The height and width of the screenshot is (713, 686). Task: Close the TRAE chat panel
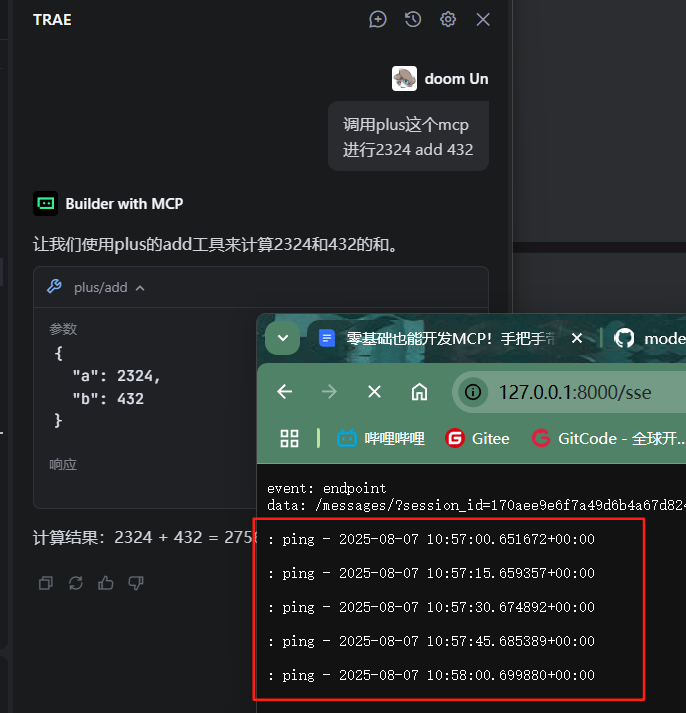pyautogui.click(x=483, y=20)
